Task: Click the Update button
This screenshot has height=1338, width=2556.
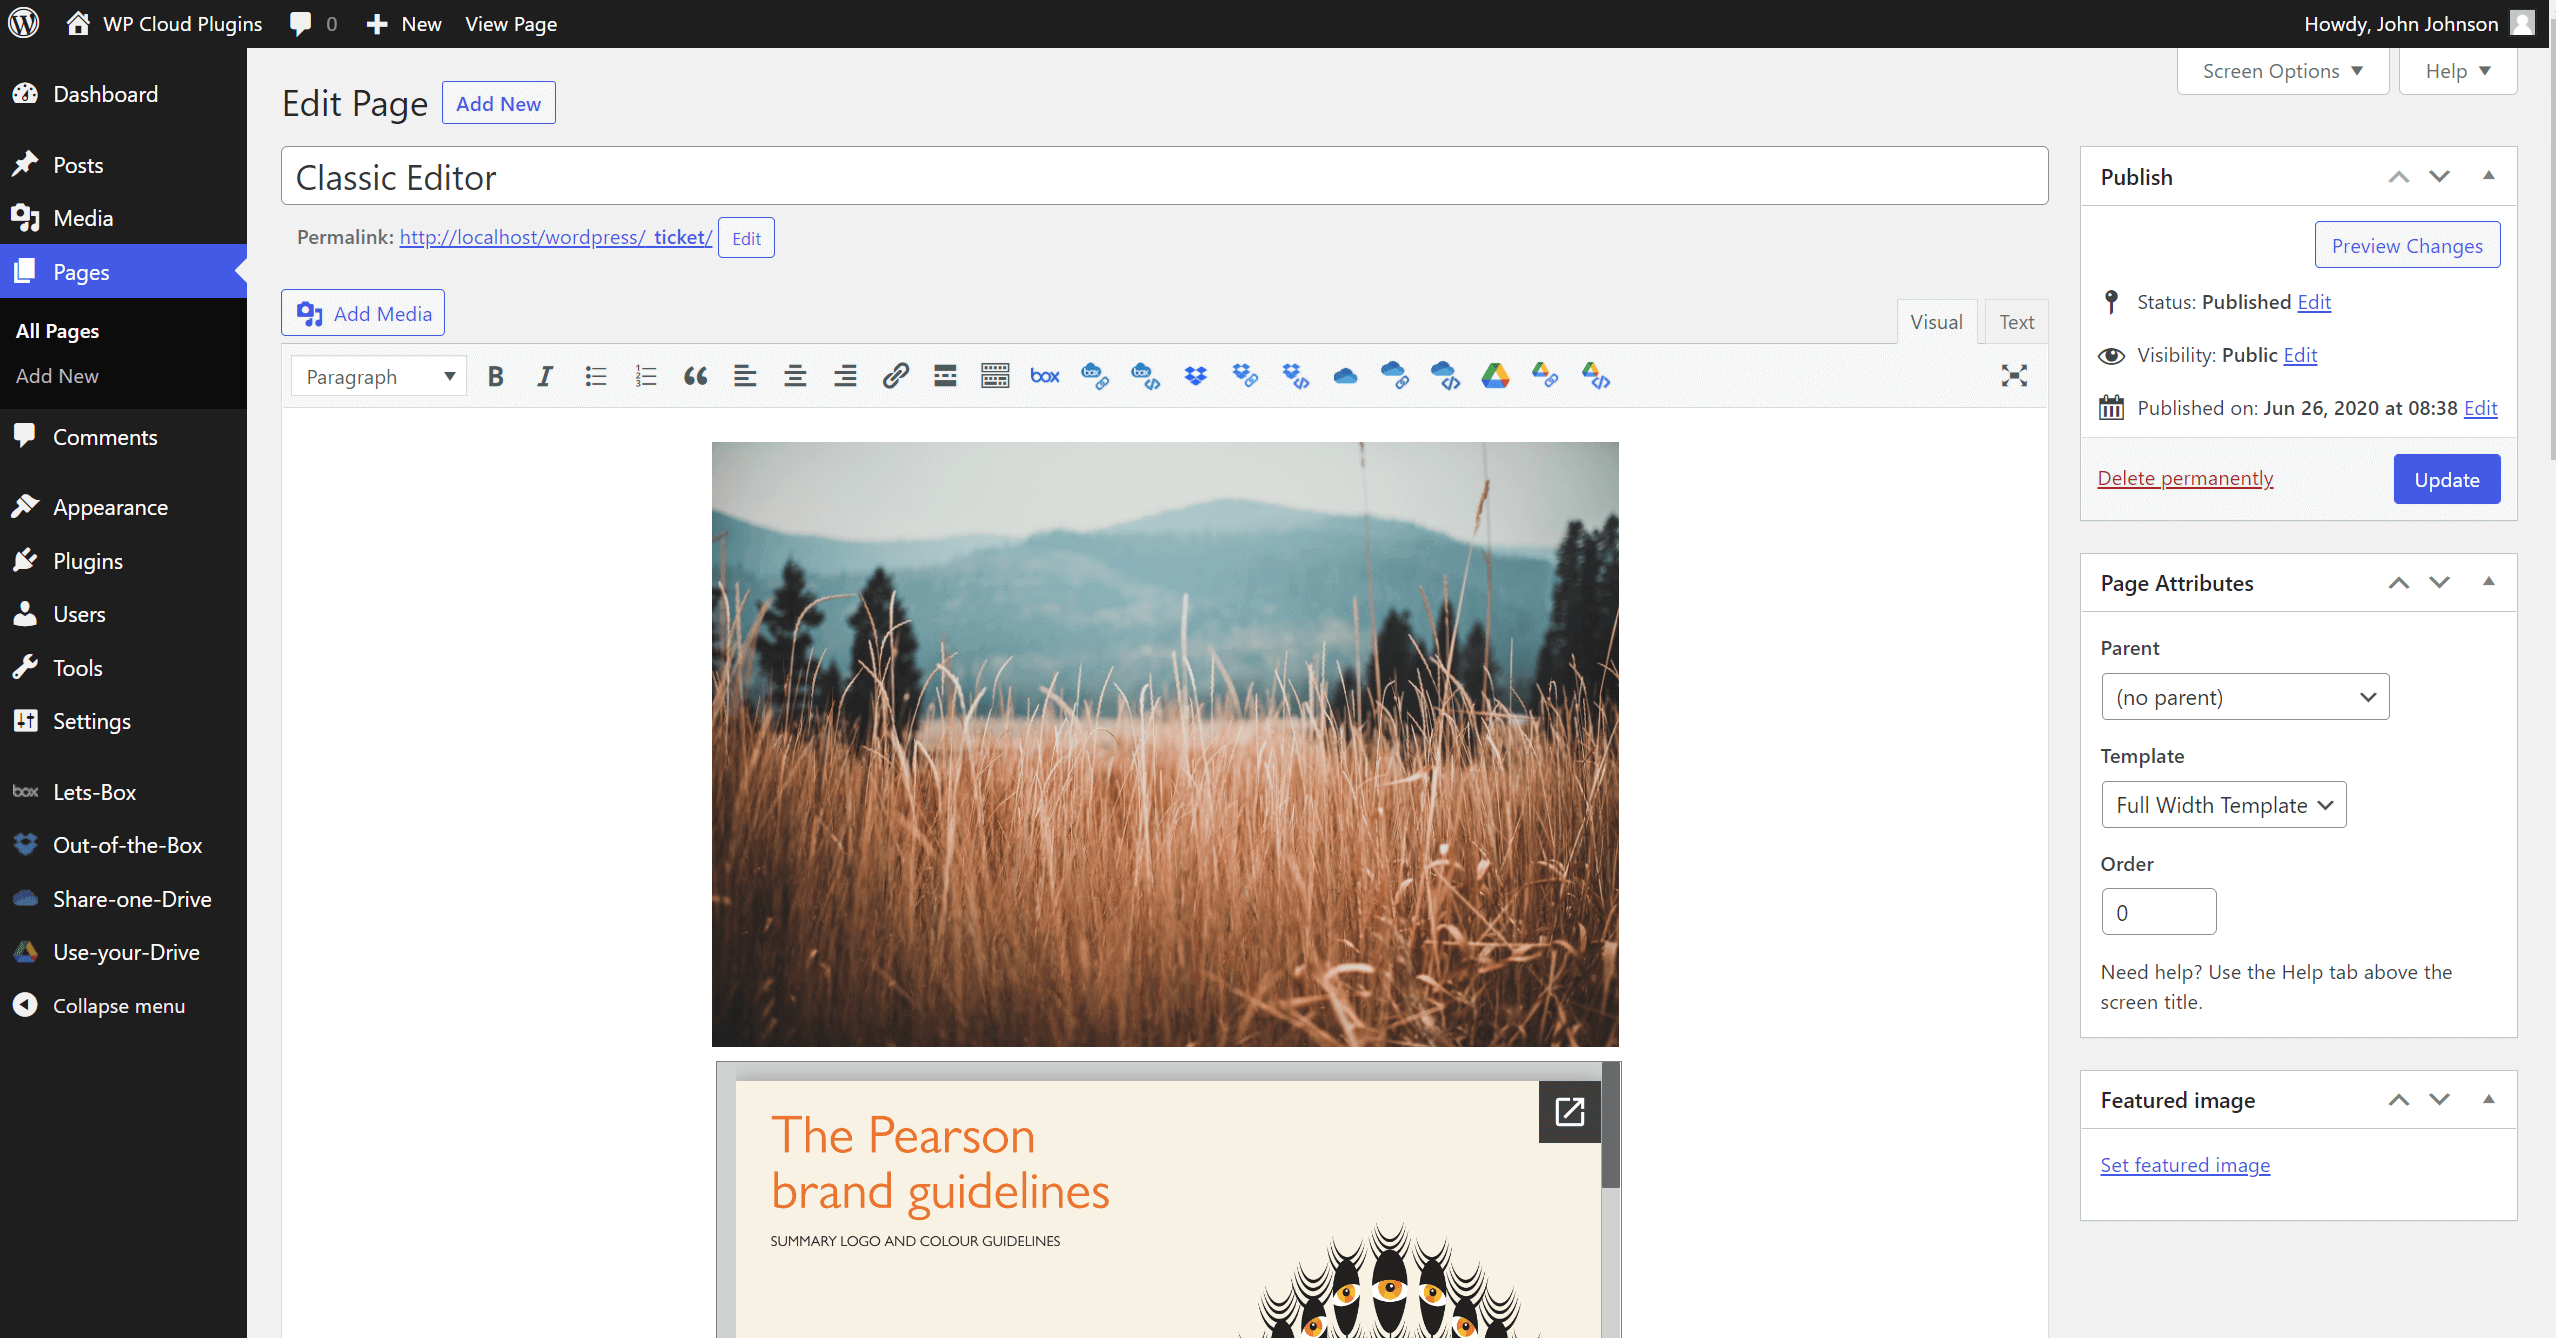Action: 2446,479
